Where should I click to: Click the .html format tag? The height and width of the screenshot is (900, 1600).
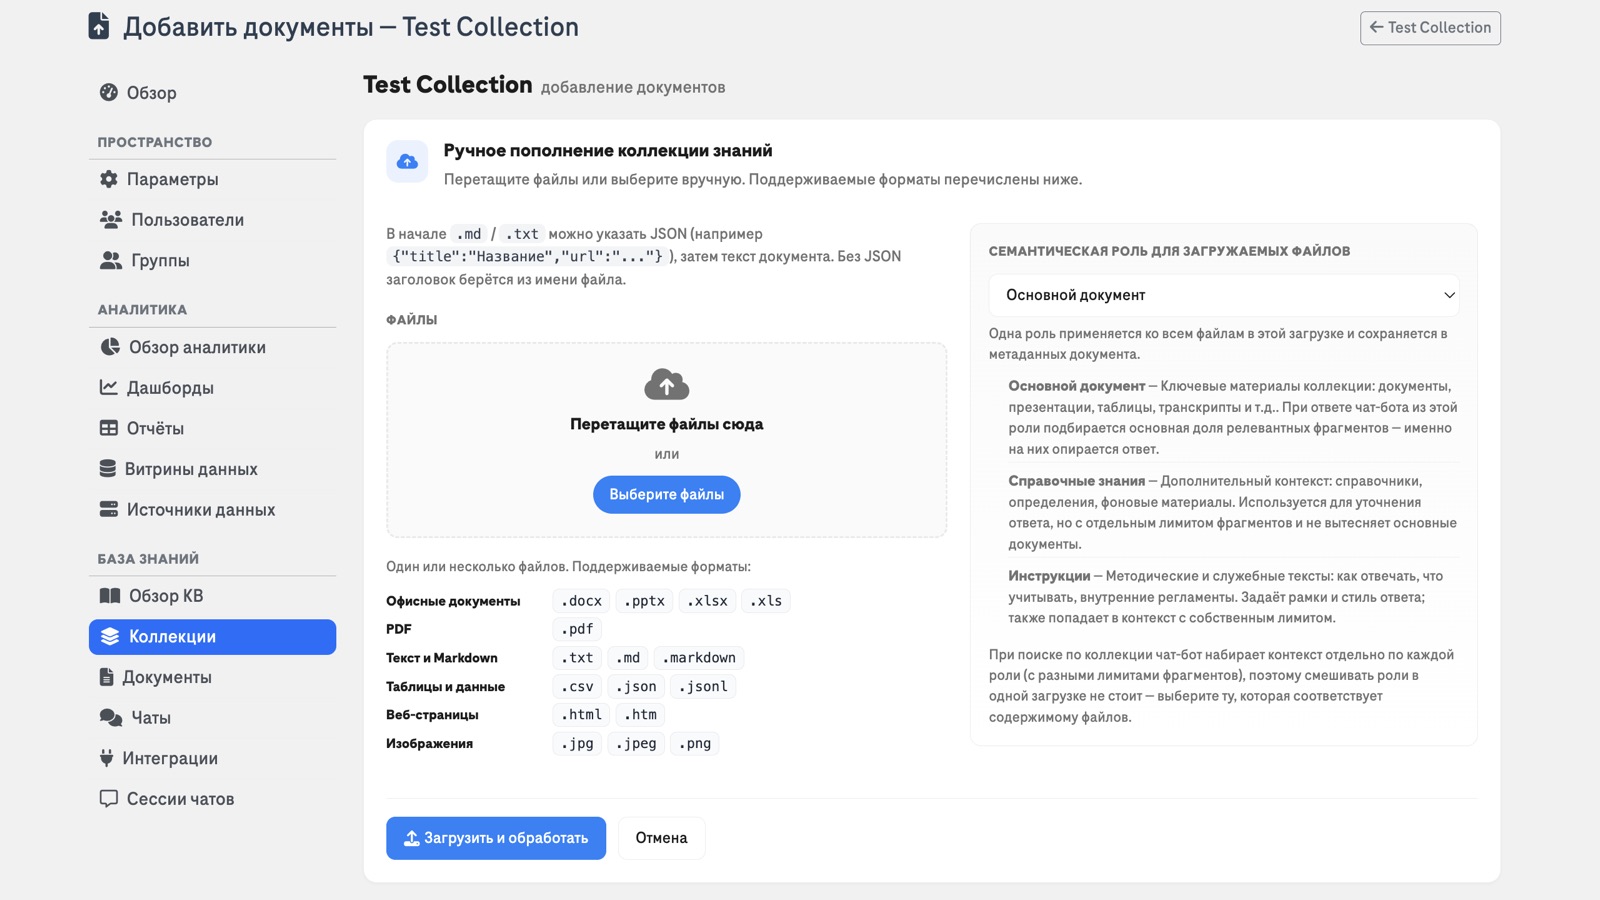pyautogui.click(x=581, y=715)
